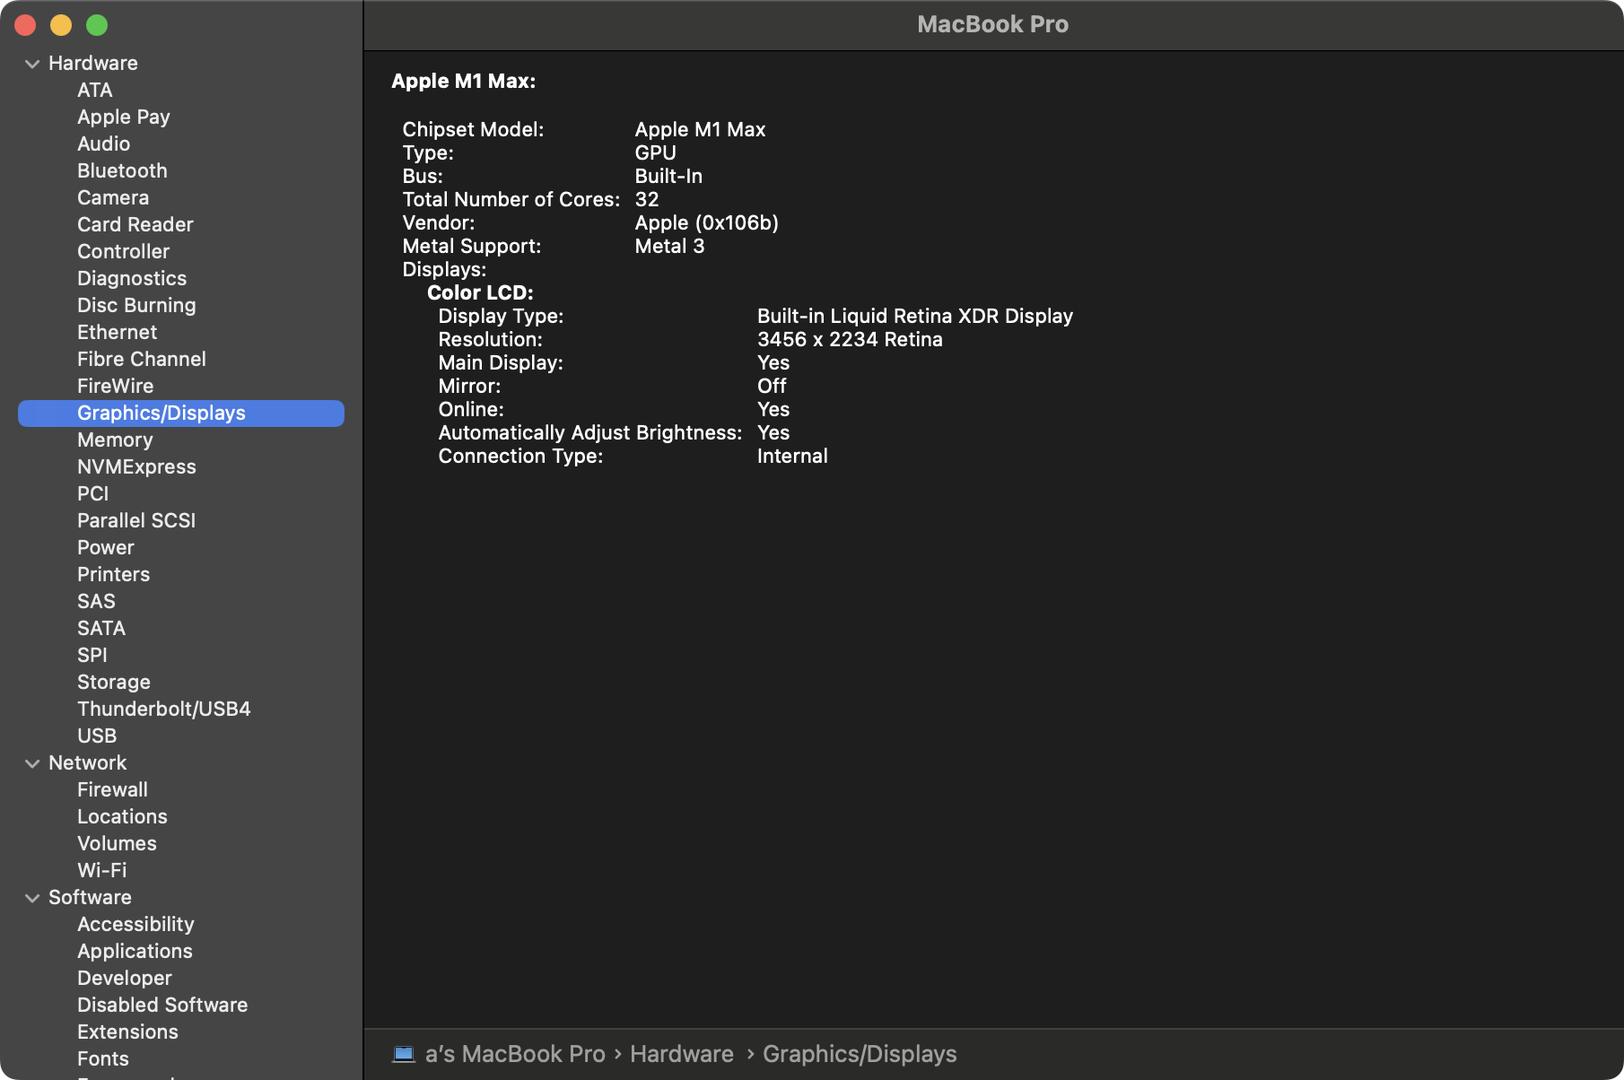The image size is (1624, 1080).
Task: Click the Chipset Model value
Action: [700, 130]
